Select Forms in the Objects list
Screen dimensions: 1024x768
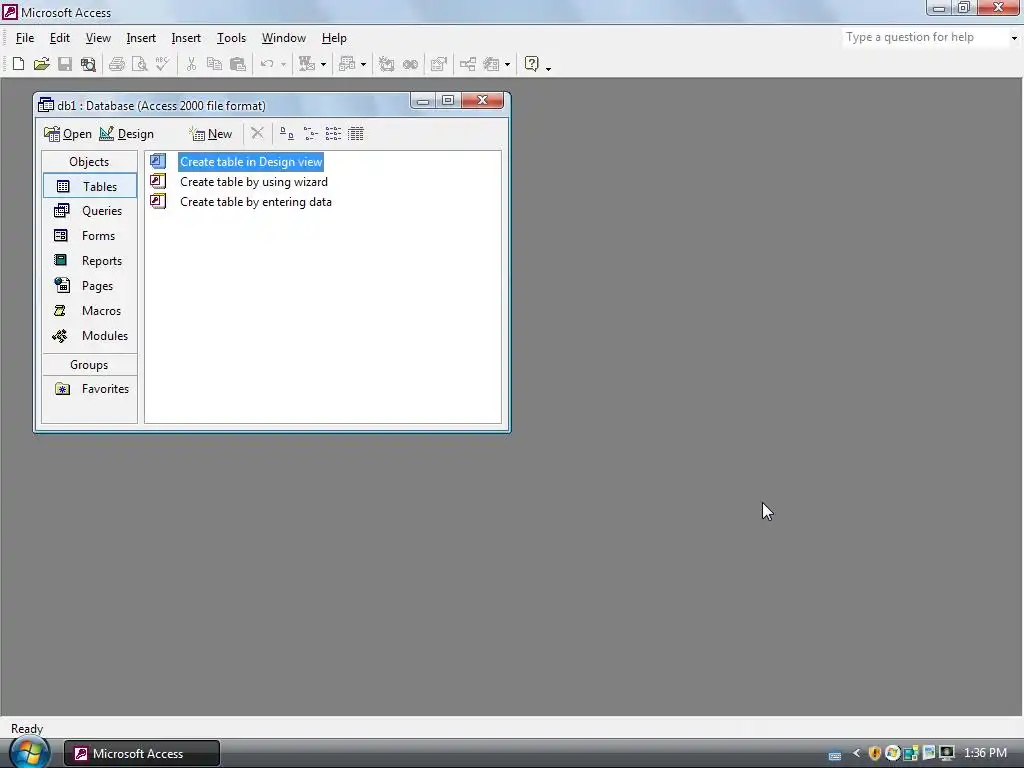(89, 236)
